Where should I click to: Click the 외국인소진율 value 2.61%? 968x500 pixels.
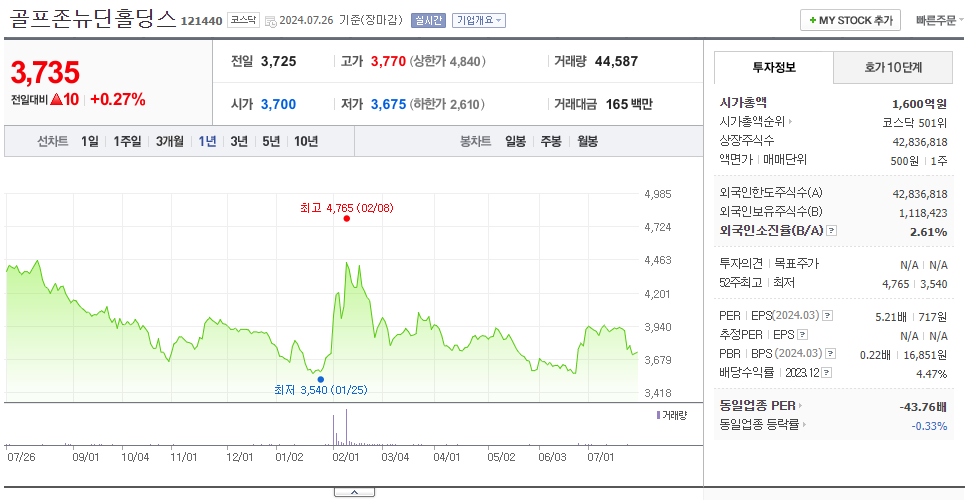928,232
